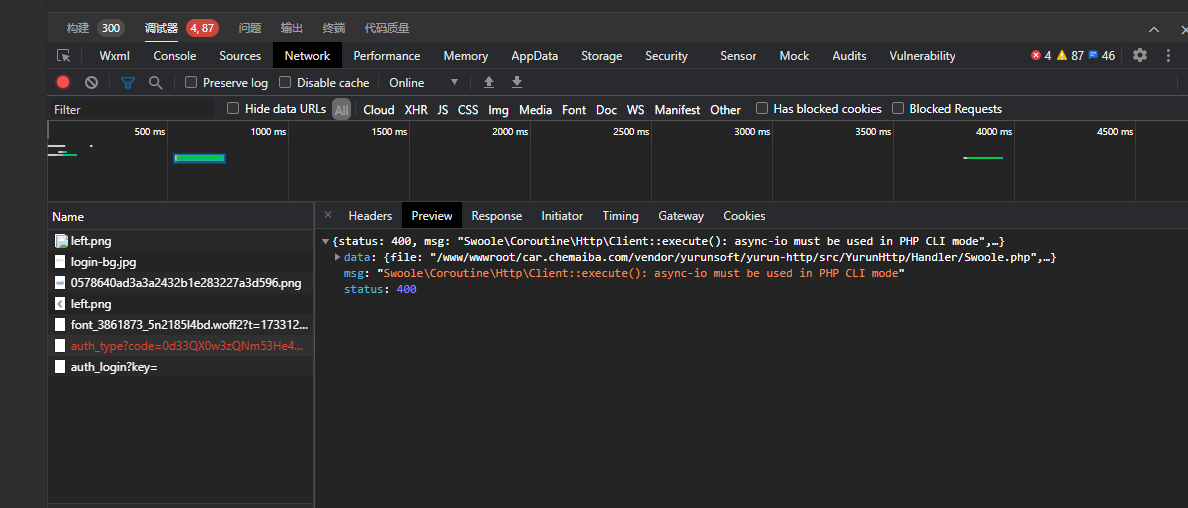The height and width of the screenshot is (508, 1188).
Task: Clear the network log
Action: pos(91,83)
